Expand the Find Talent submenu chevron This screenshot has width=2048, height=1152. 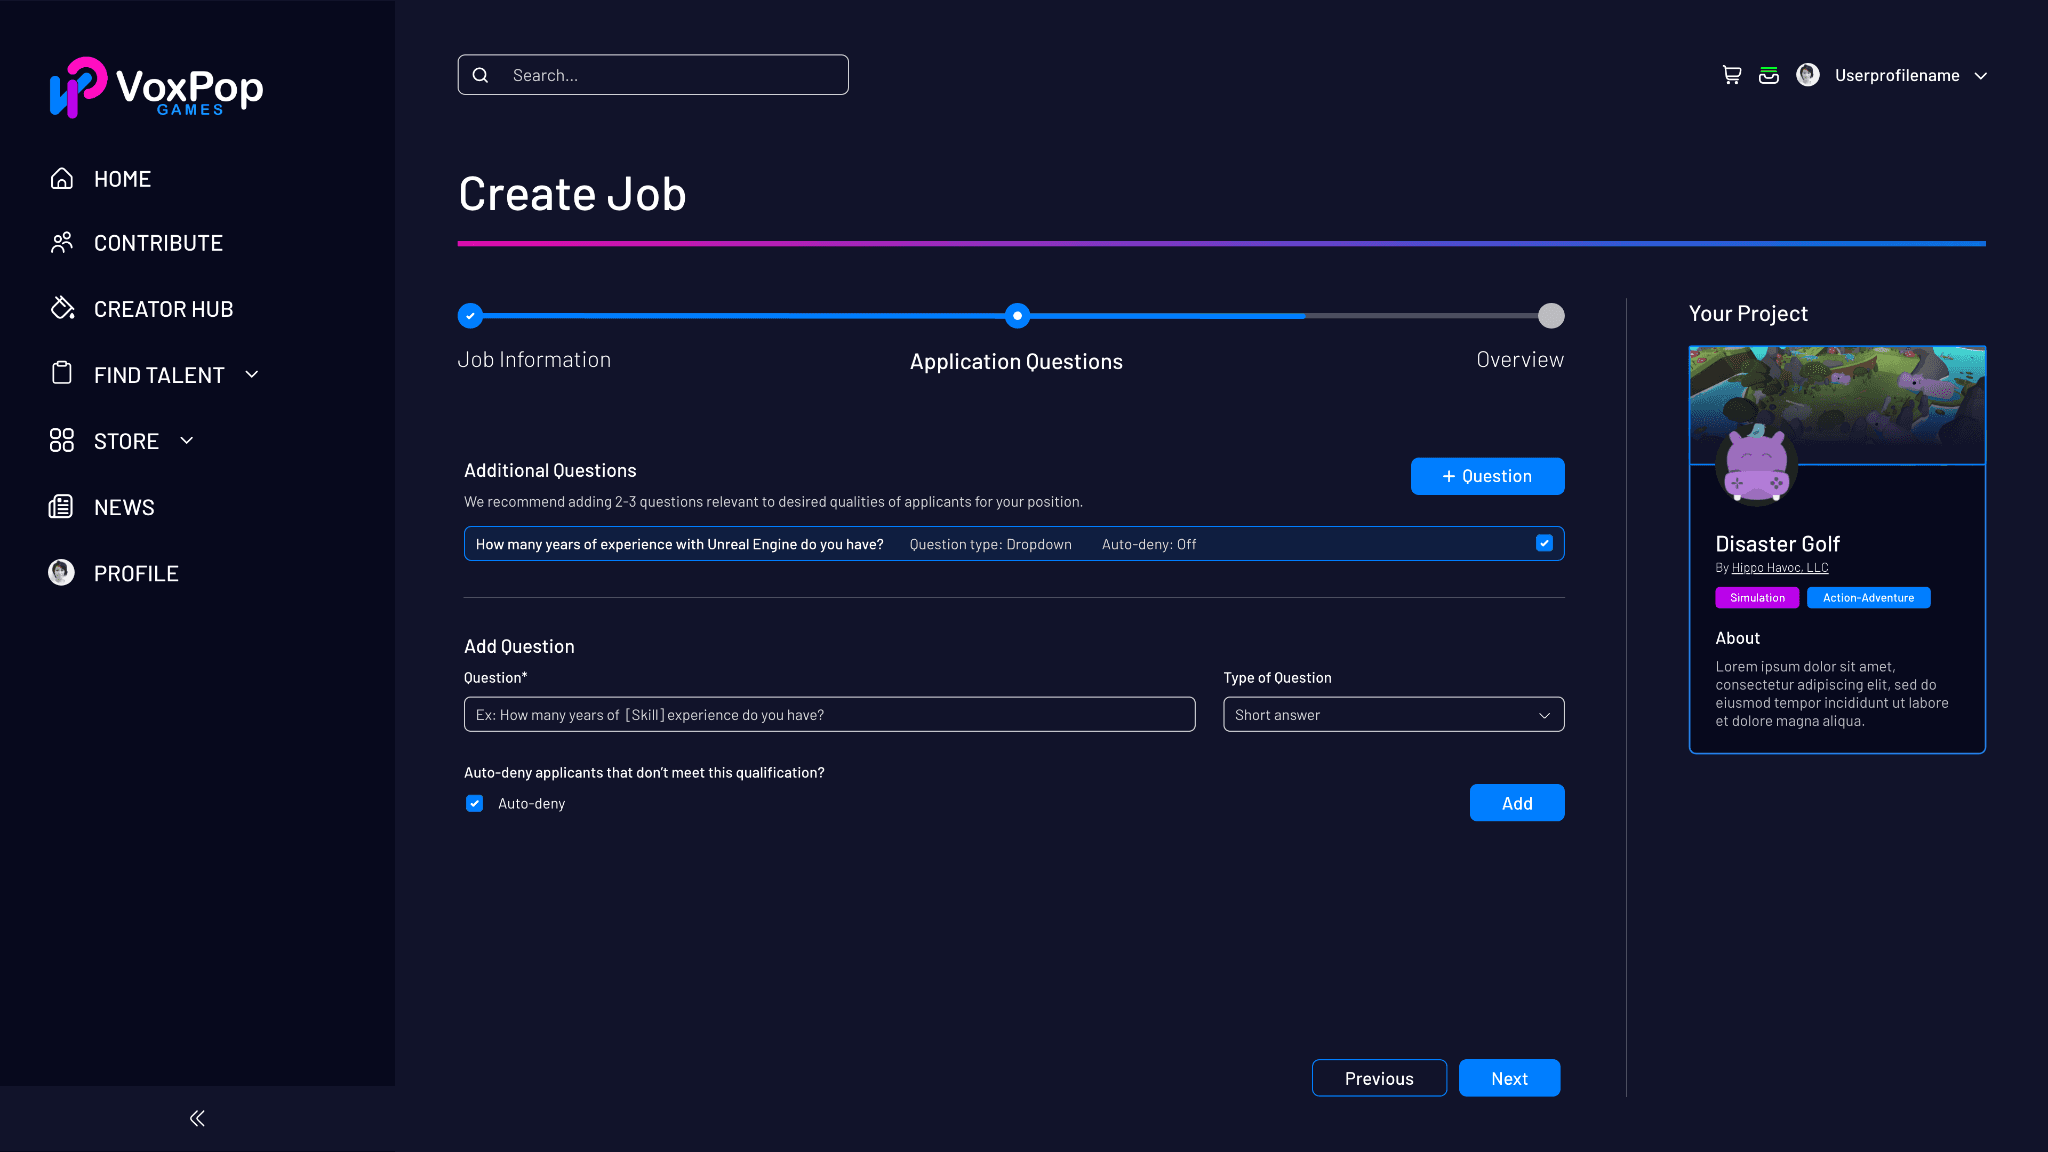point(252,374)
